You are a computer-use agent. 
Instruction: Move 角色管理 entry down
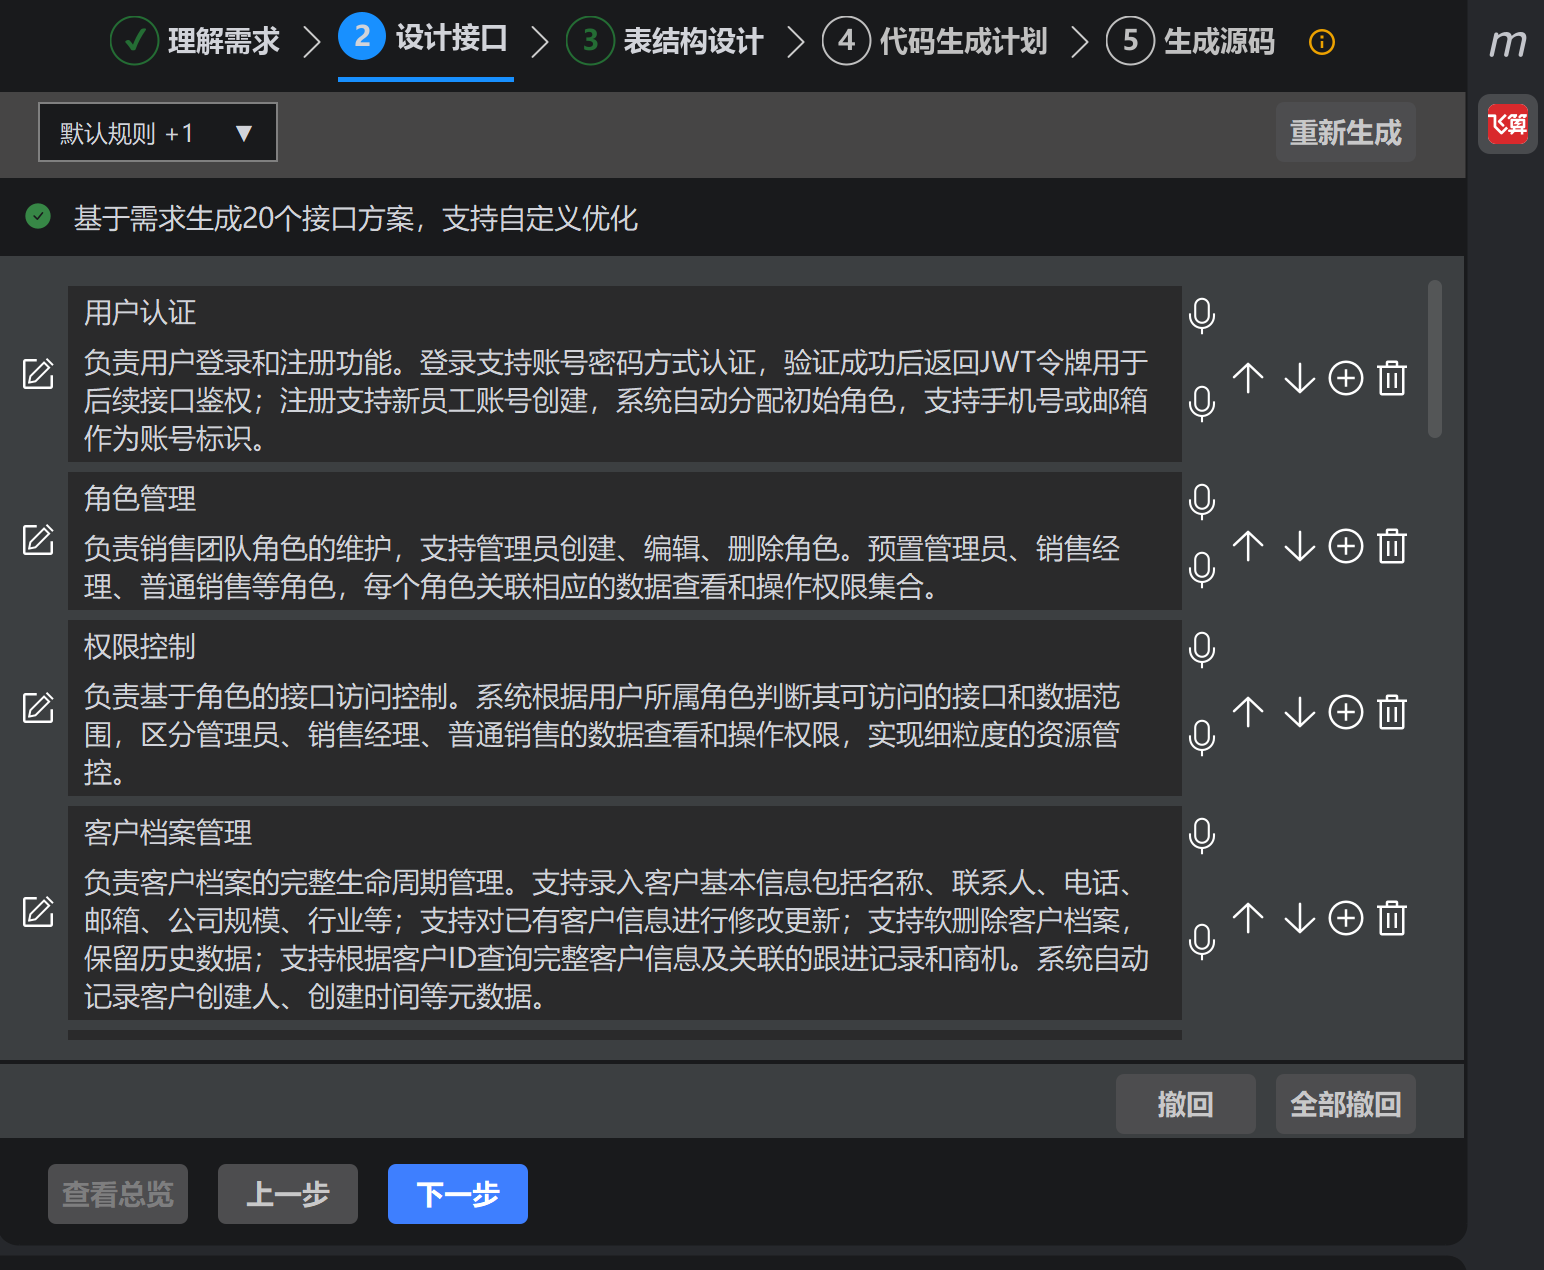(x=1299, y=546)
